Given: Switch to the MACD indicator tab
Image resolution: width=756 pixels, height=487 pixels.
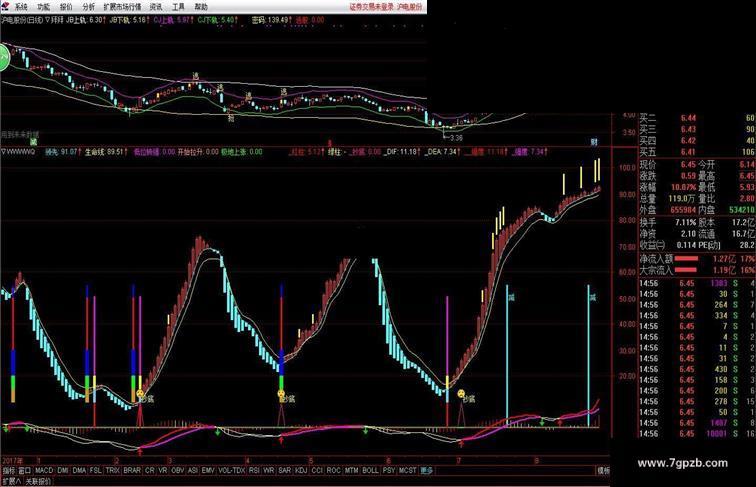Looking at the screenshot, I should (44, 470).
